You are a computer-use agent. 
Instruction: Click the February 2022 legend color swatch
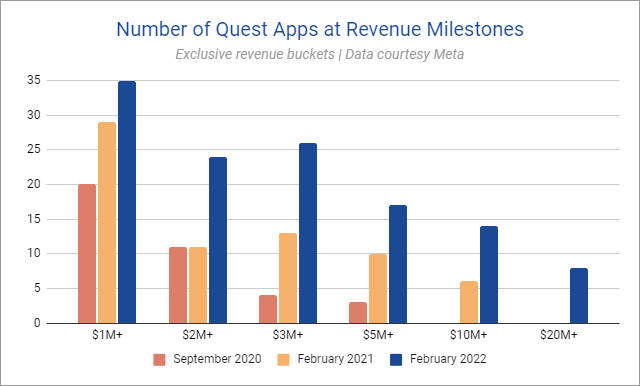point(396,359)
